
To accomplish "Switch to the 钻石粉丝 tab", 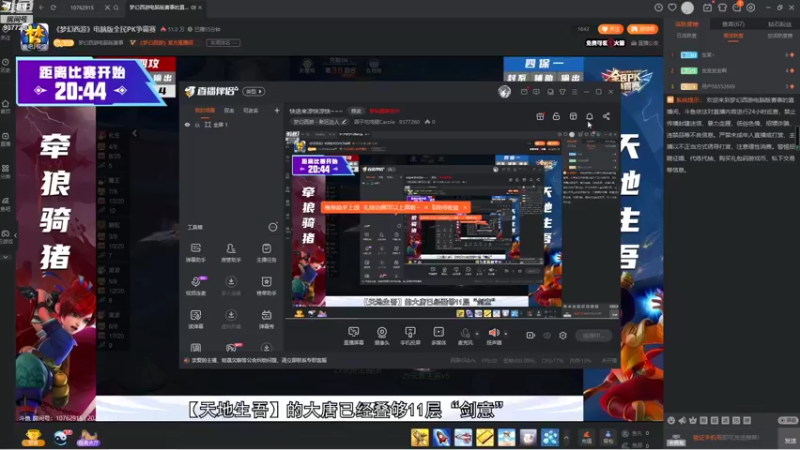I will click(780, 24).
